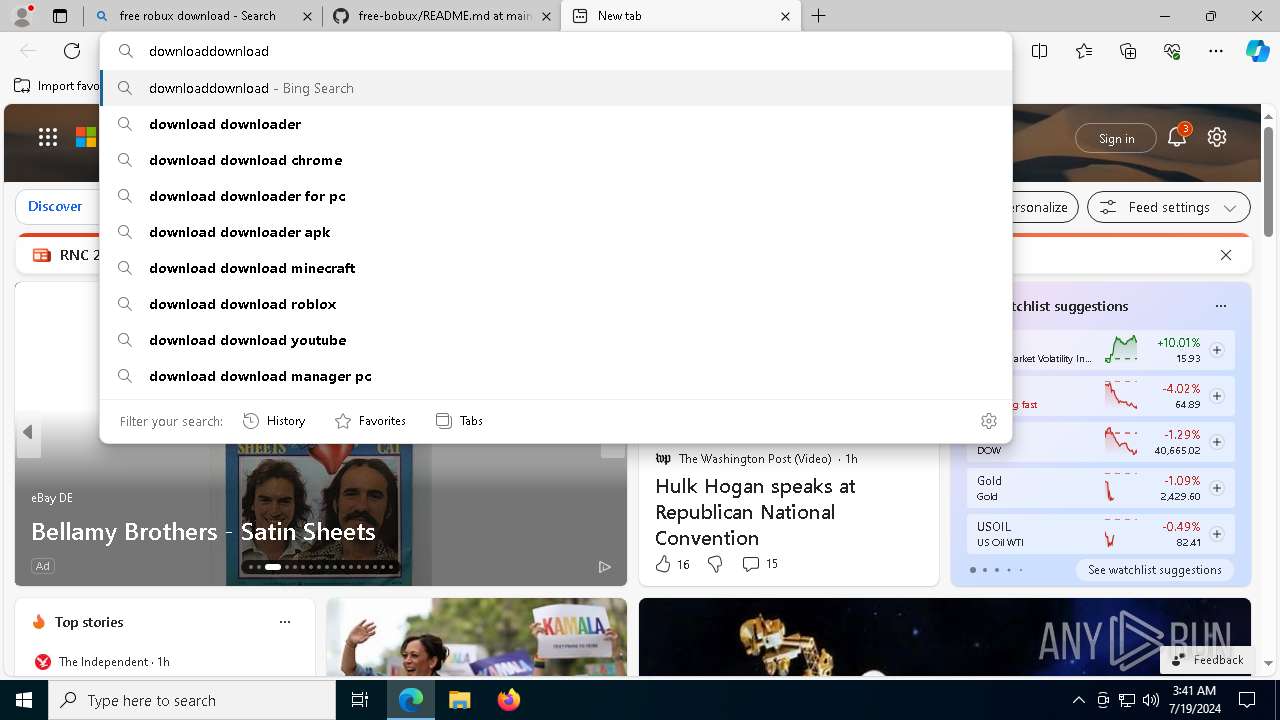Add USOIL to the watchlist
The image size is (1280, 720).
(x=1217, y=534)
